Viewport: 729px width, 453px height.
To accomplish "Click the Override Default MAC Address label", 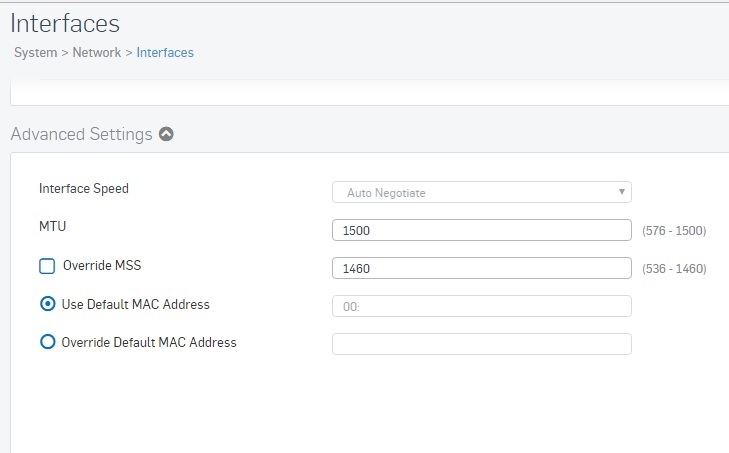I will tap(149, 342).
